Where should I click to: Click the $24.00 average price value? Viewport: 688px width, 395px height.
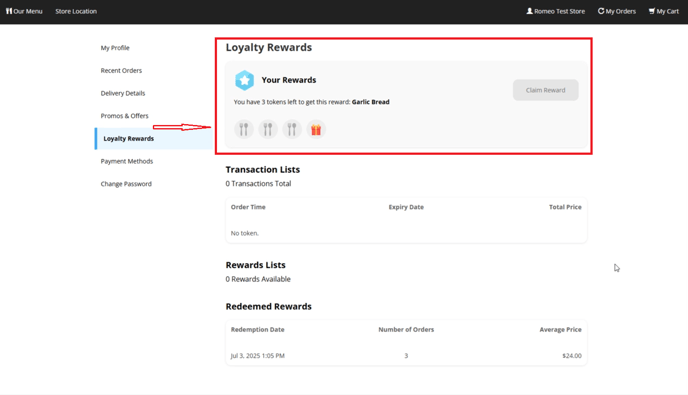[572, 356]
